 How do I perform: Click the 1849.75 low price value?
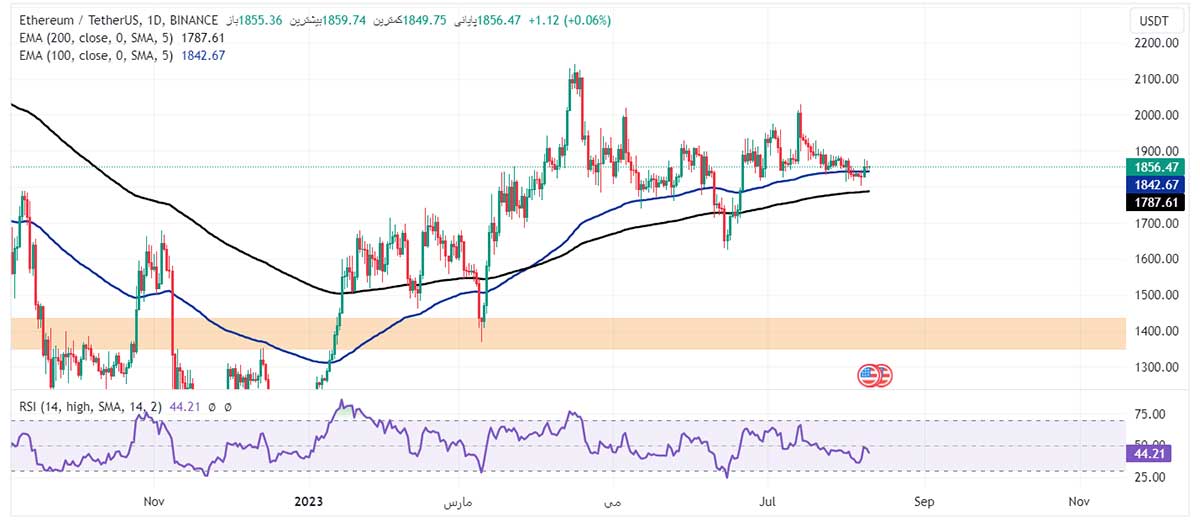pyautogui.click(x=426, y=20)
